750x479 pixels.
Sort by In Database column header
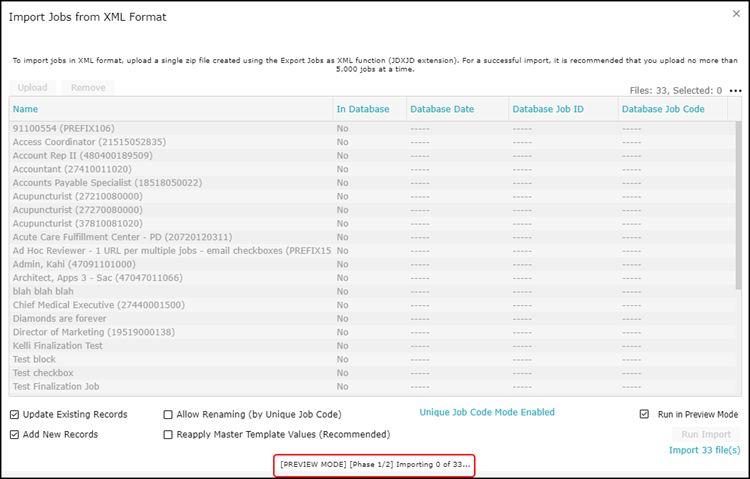pos(362,109)
